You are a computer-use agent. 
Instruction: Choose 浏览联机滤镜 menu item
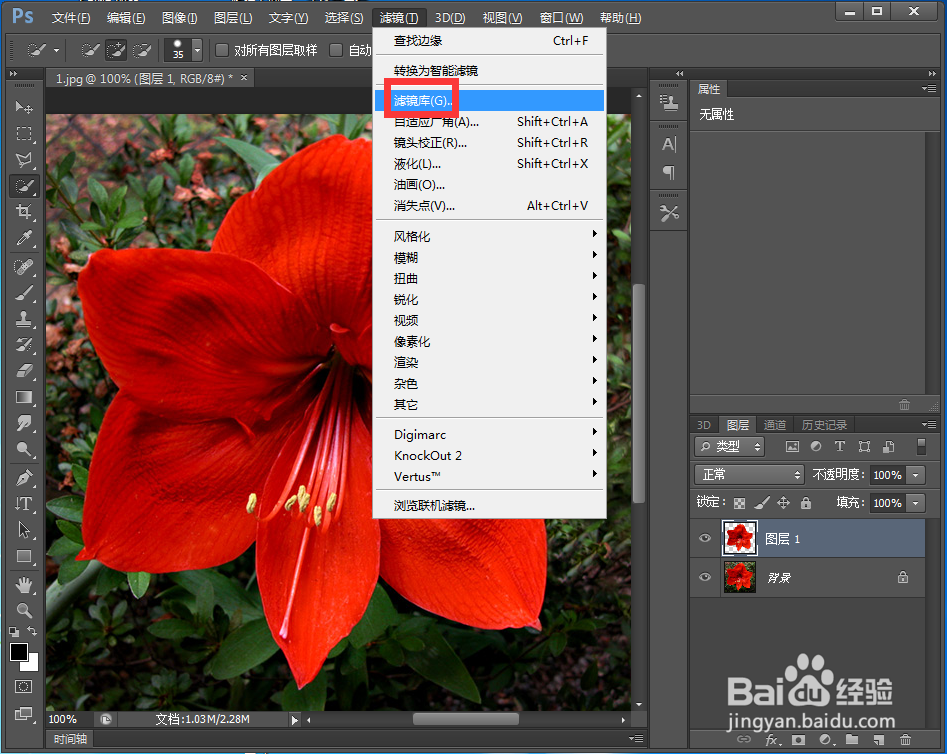click(489, 506)
